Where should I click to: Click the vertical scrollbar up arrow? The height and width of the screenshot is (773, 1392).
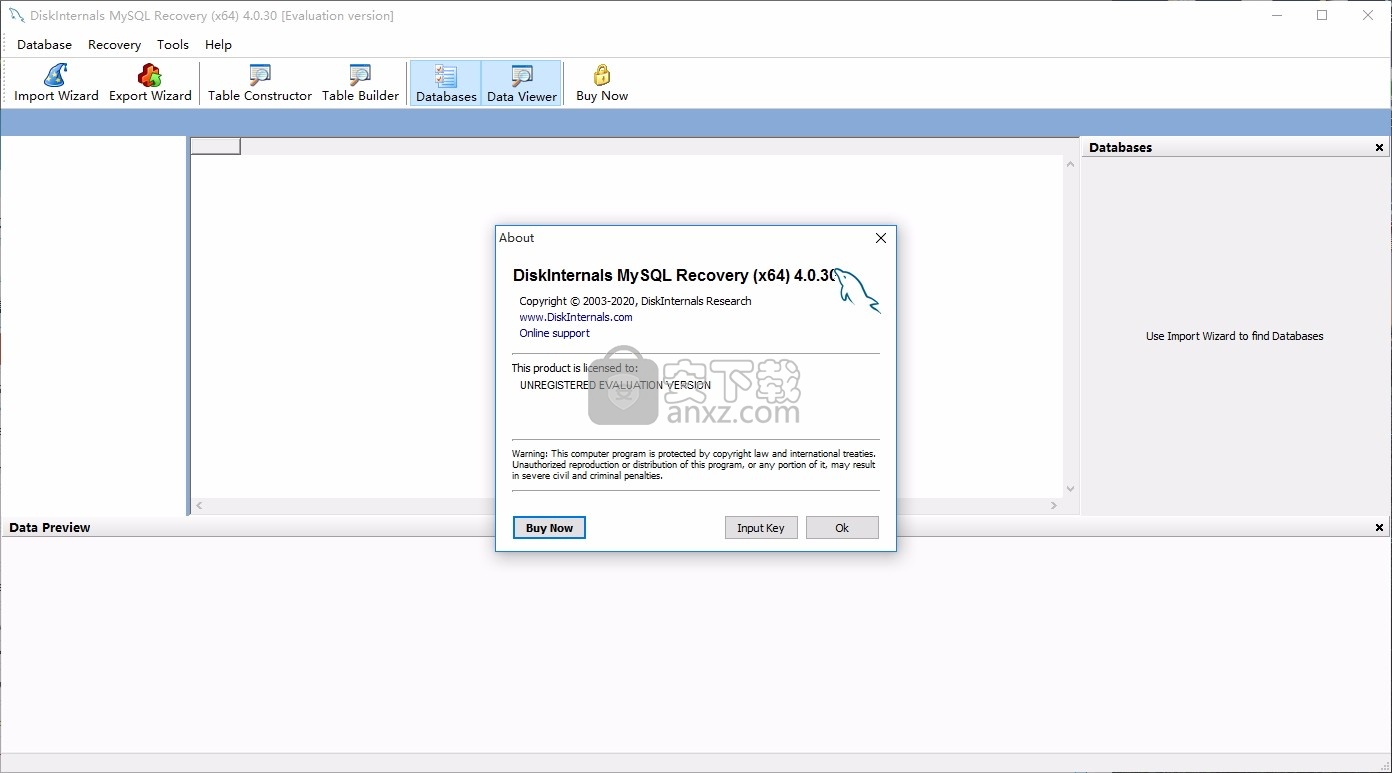click(x=1070, y=163)
